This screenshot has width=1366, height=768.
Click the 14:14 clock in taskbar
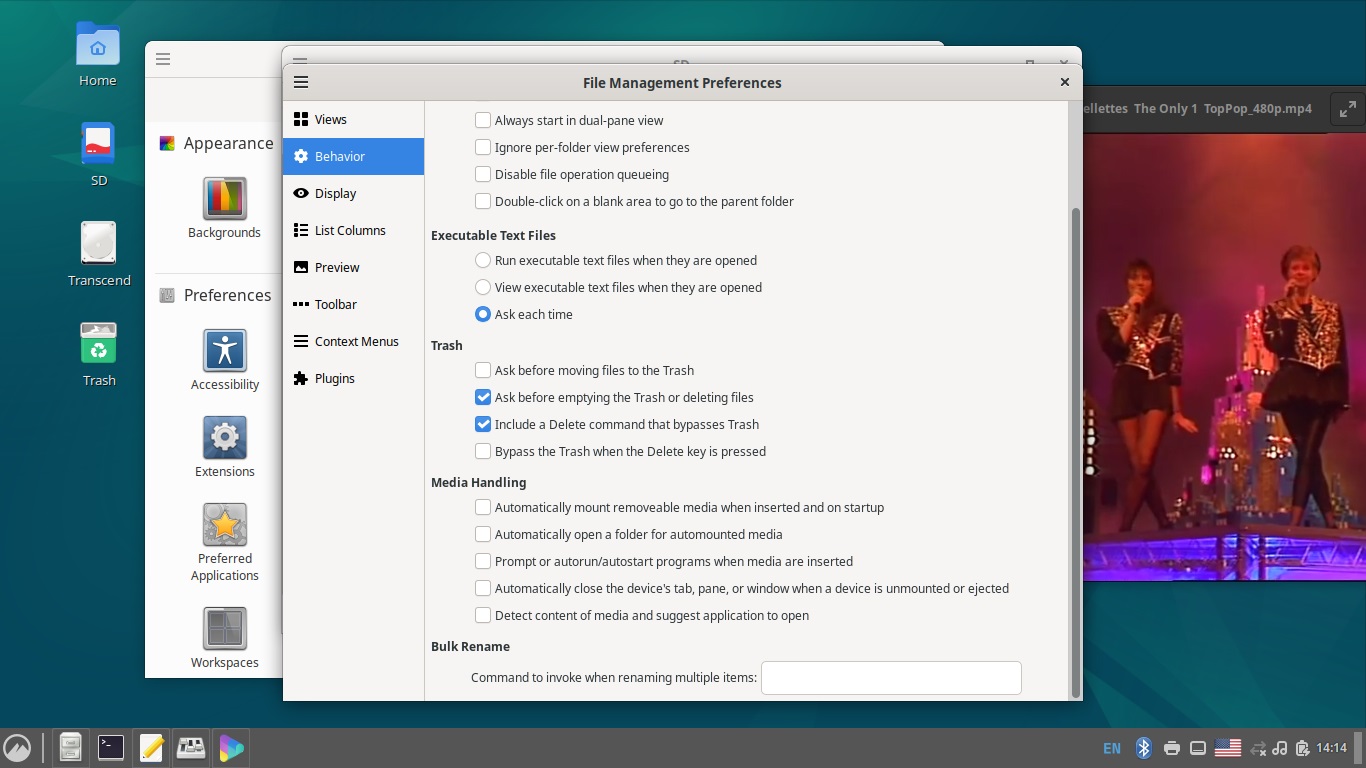coord(1332,748)
